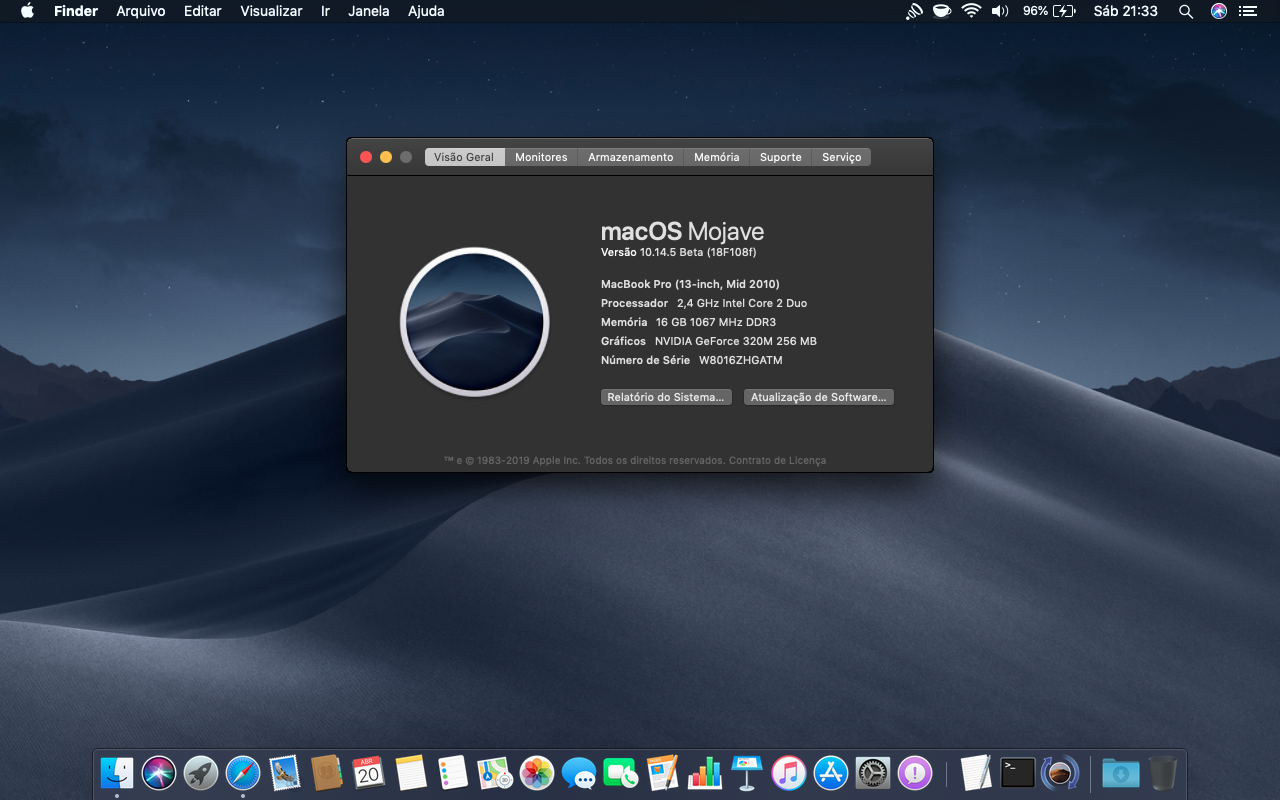1280x800 pixels.
Task: Click Wi-Fi status icon in menu bar
Action: click(x=971, y=11)
